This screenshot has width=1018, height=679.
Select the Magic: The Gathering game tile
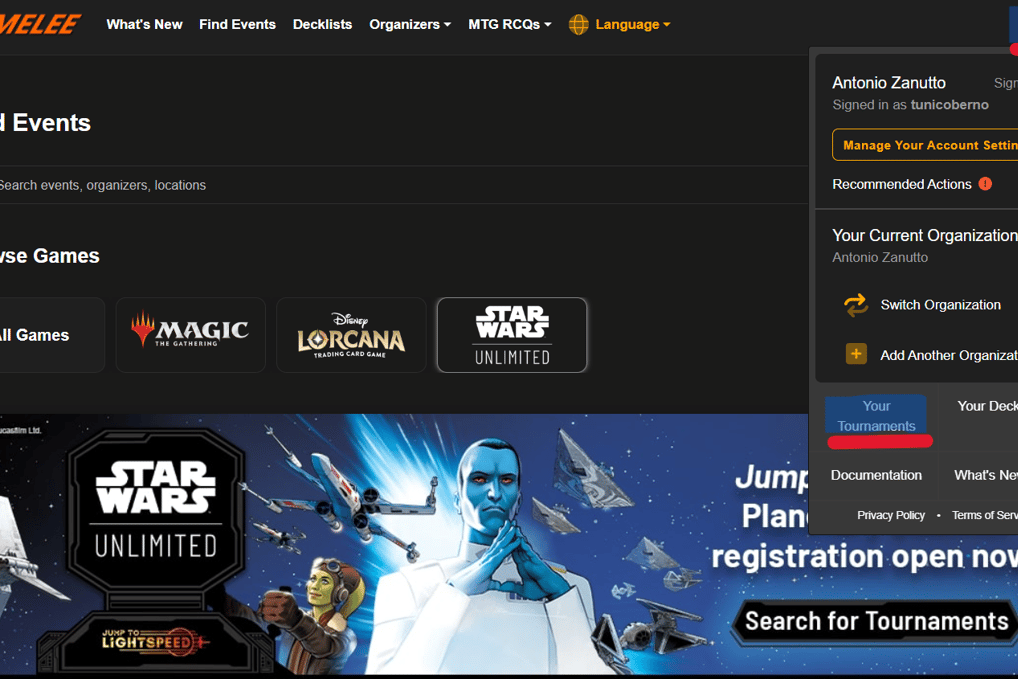pos(190,335)
